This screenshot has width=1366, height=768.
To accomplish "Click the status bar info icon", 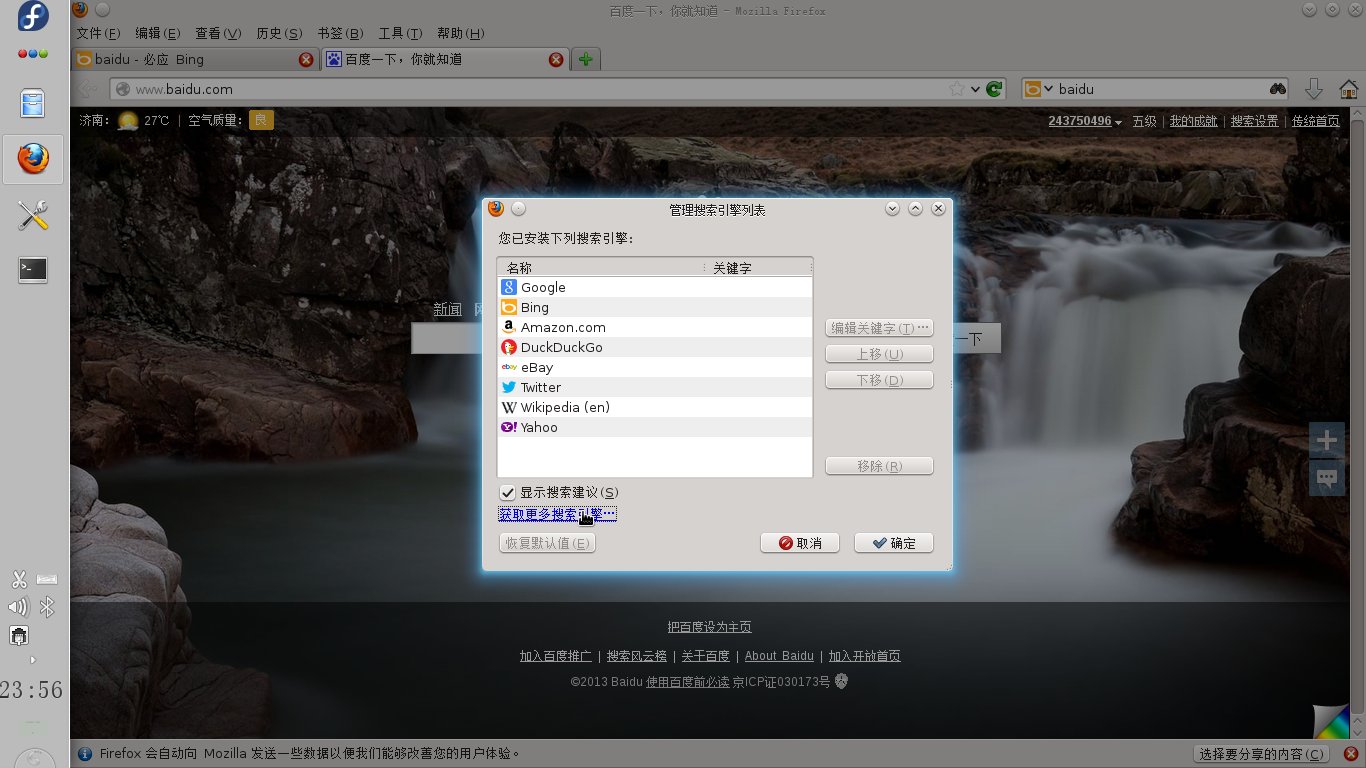I will click(x=85, y=754).
